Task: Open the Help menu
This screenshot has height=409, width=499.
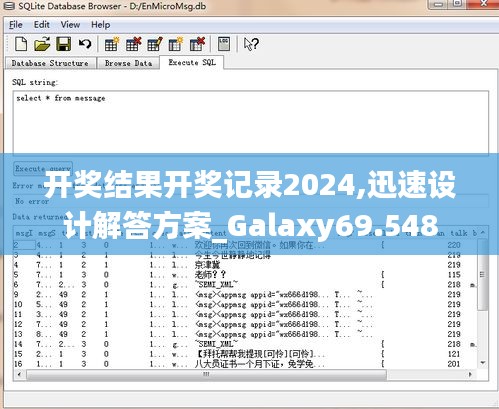Action: point(101,25)
